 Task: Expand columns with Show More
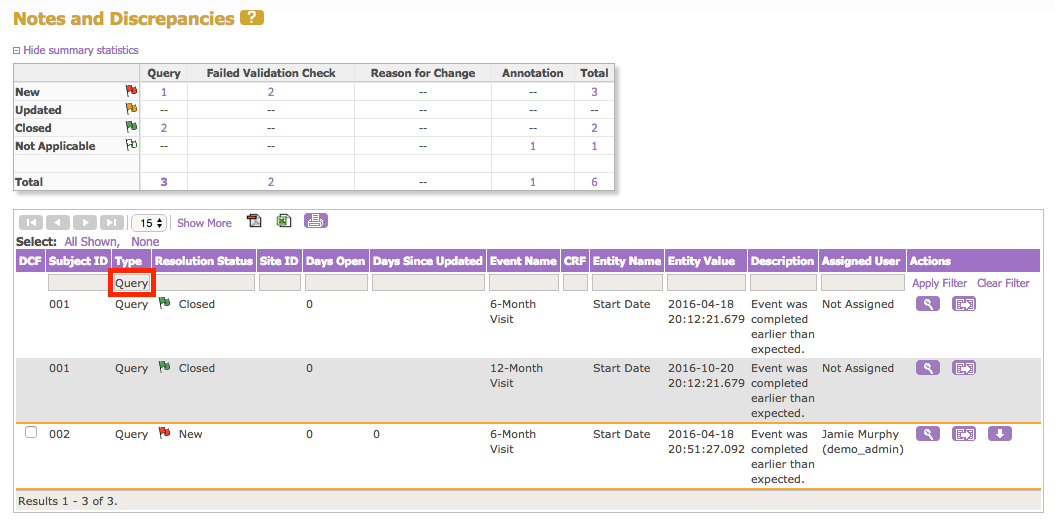point(204,223)
